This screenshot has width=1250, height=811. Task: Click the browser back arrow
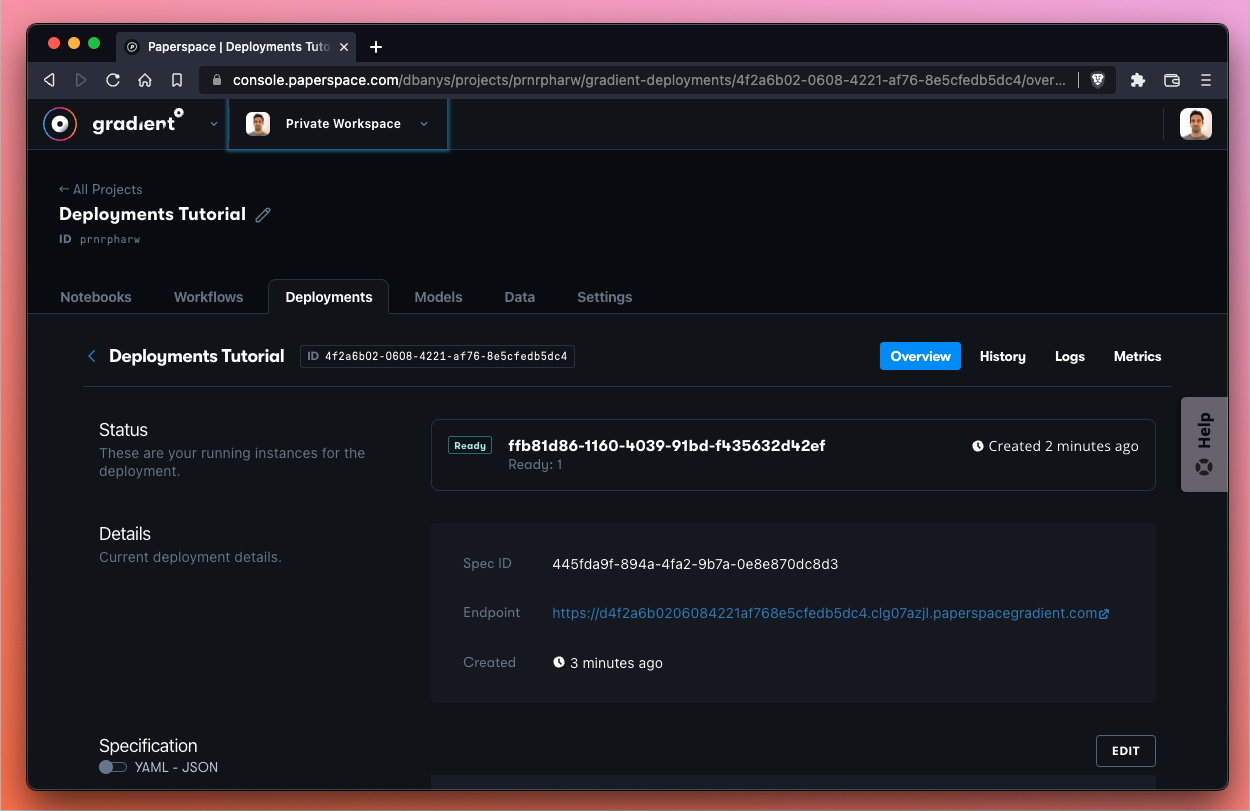pyautogui.click(x=49, y=80)
